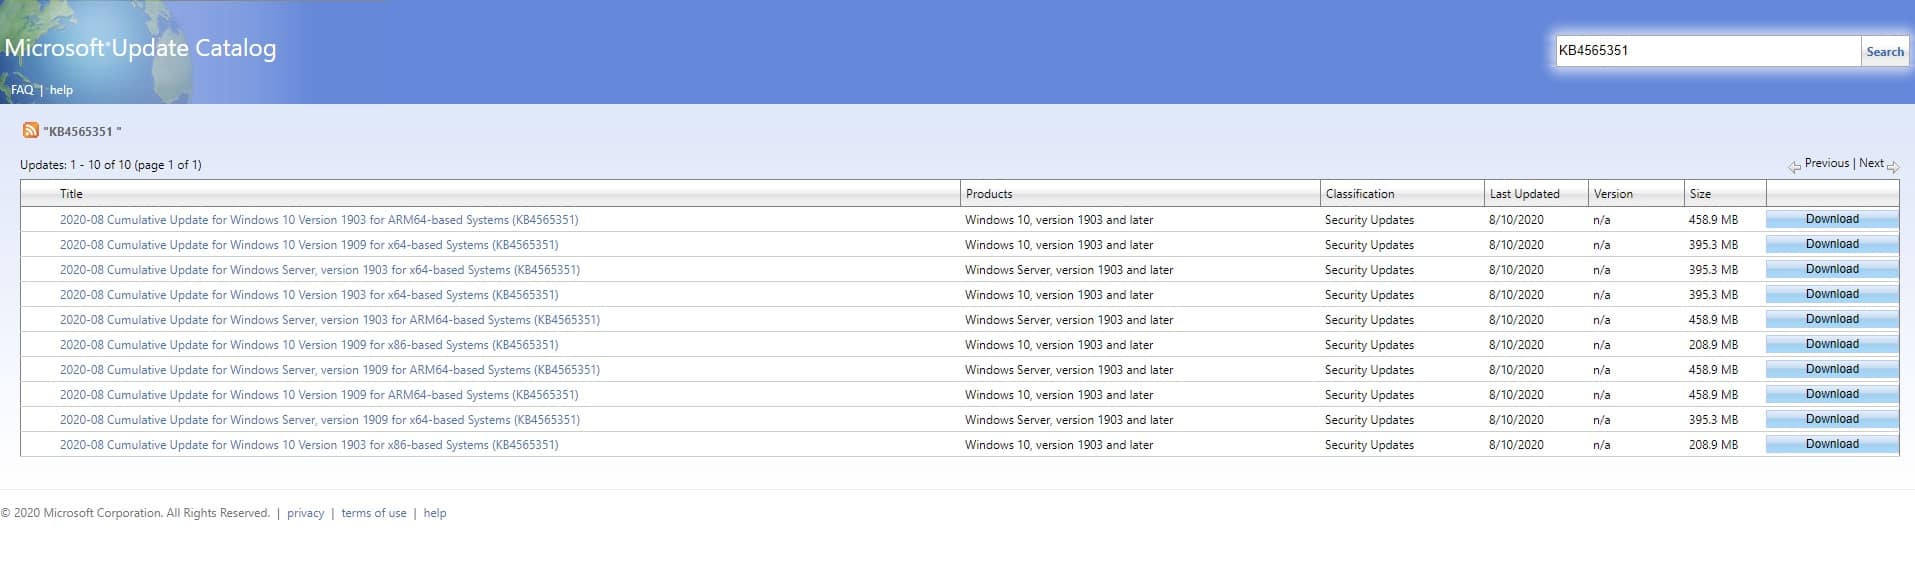
Task: Open Windows 10 Version 1909 ARM64 update link
Action: coord(319,395)
